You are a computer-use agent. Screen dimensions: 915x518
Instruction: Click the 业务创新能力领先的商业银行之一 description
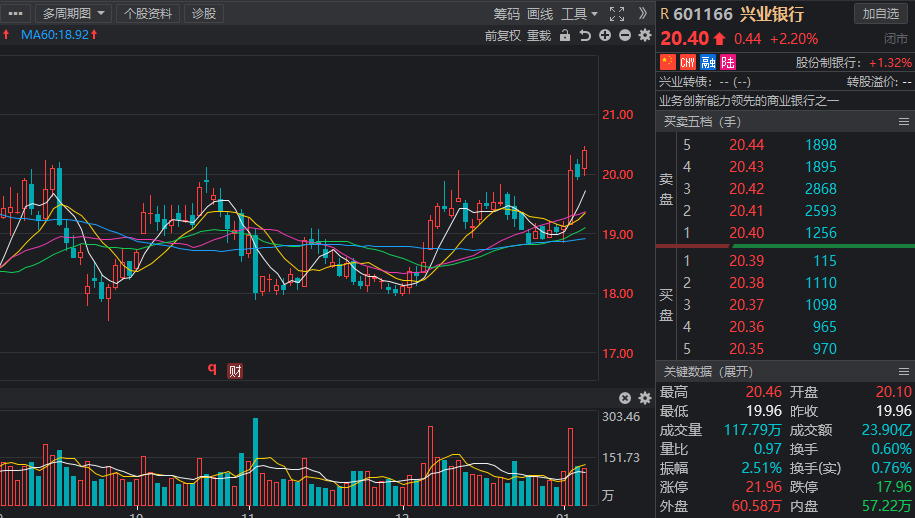coord(749,101)
